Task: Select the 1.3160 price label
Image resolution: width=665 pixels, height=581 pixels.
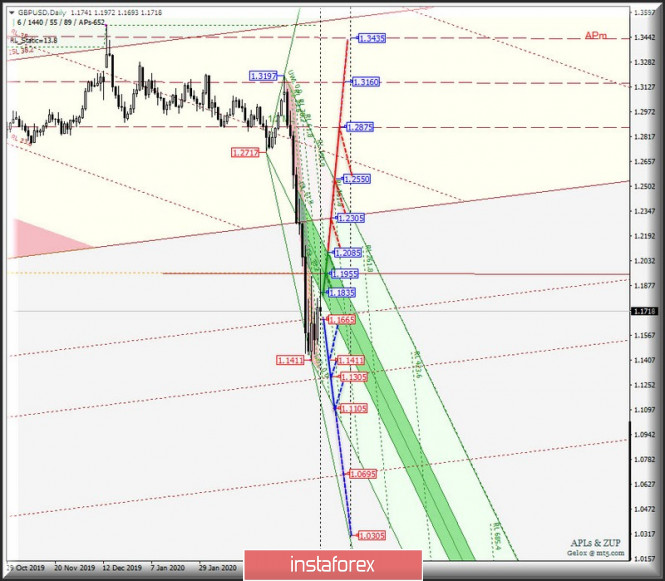Action: 366,82
